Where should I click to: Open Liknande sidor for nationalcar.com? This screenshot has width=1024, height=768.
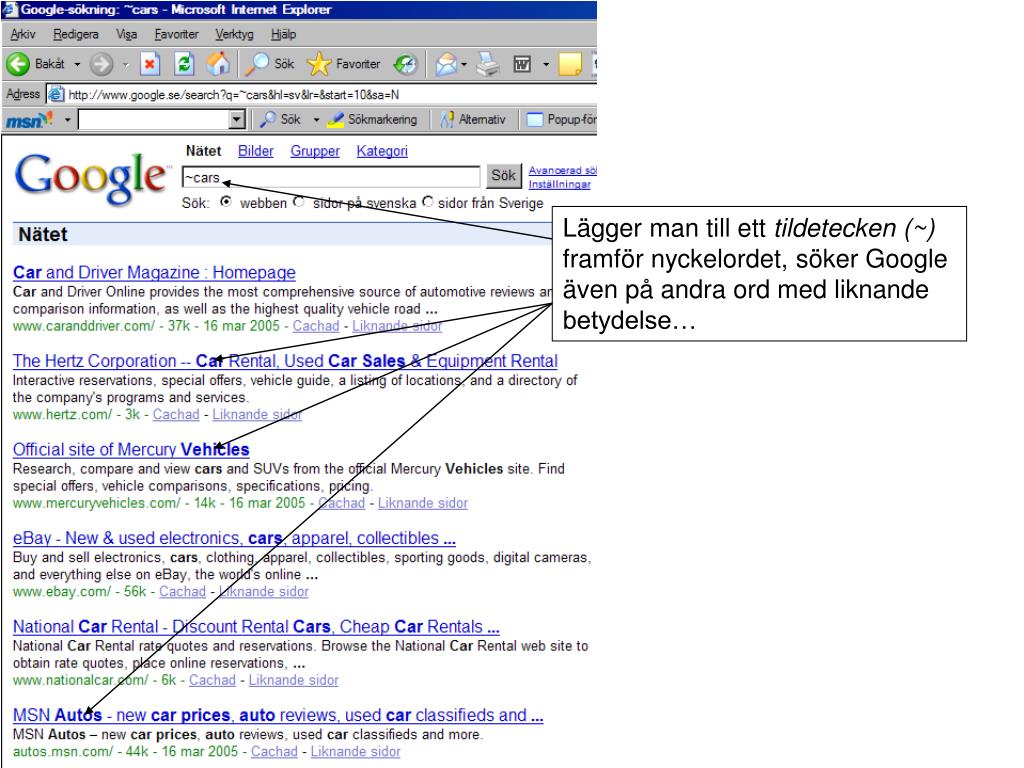pos(294,680)
